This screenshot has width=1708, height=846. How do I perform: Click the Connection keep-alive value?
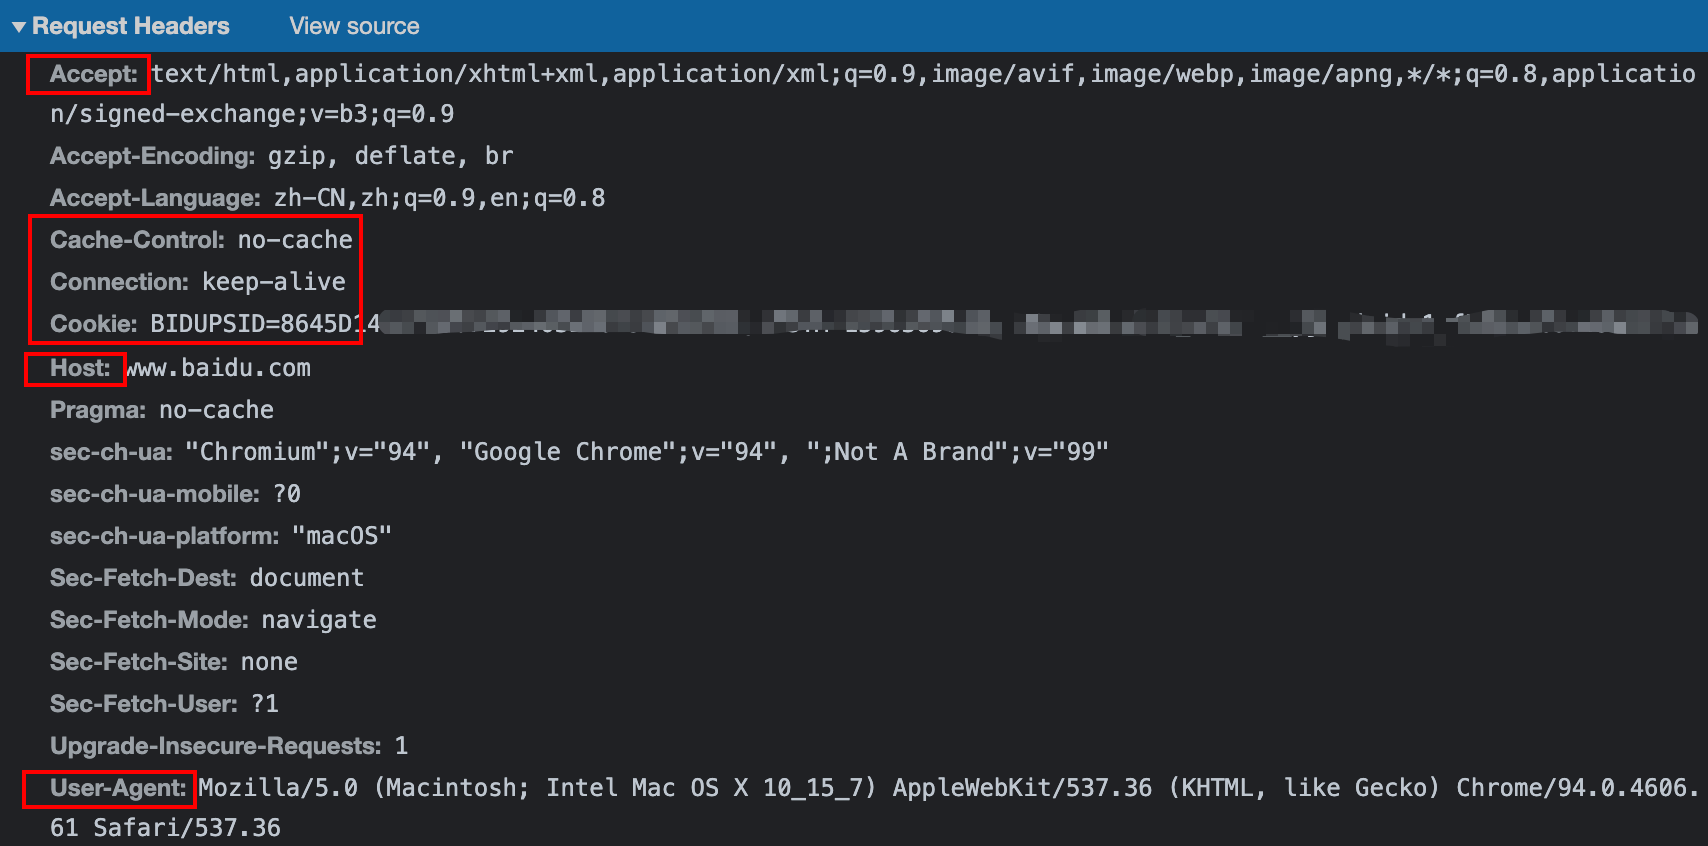click(274, 282)
